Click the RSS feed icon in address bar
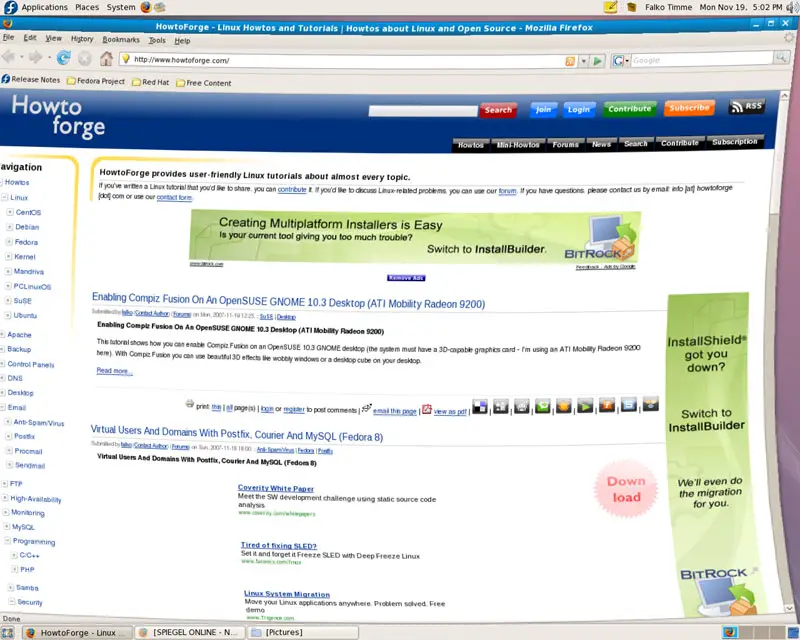 (570, 61)
